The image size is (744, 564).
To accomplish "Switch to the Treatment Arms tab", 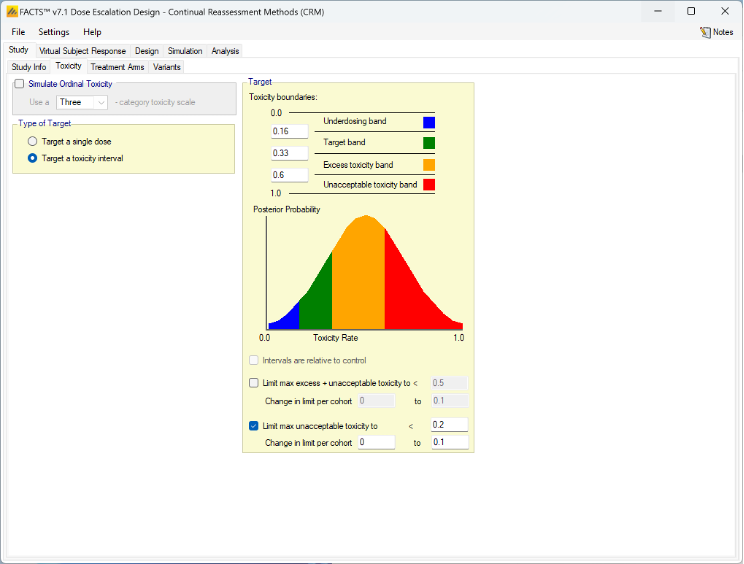I will (117, 67).
